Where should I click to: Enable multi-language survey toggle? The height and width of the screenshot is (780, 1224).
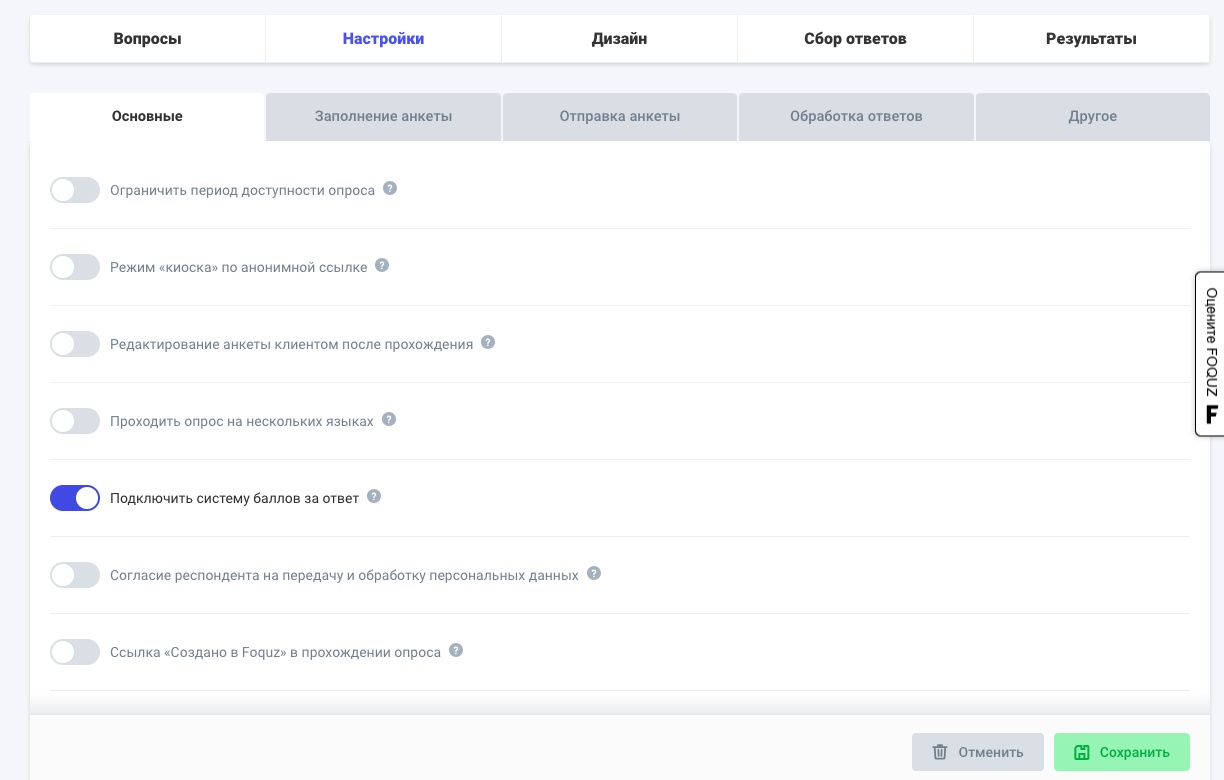pos(75,421)
